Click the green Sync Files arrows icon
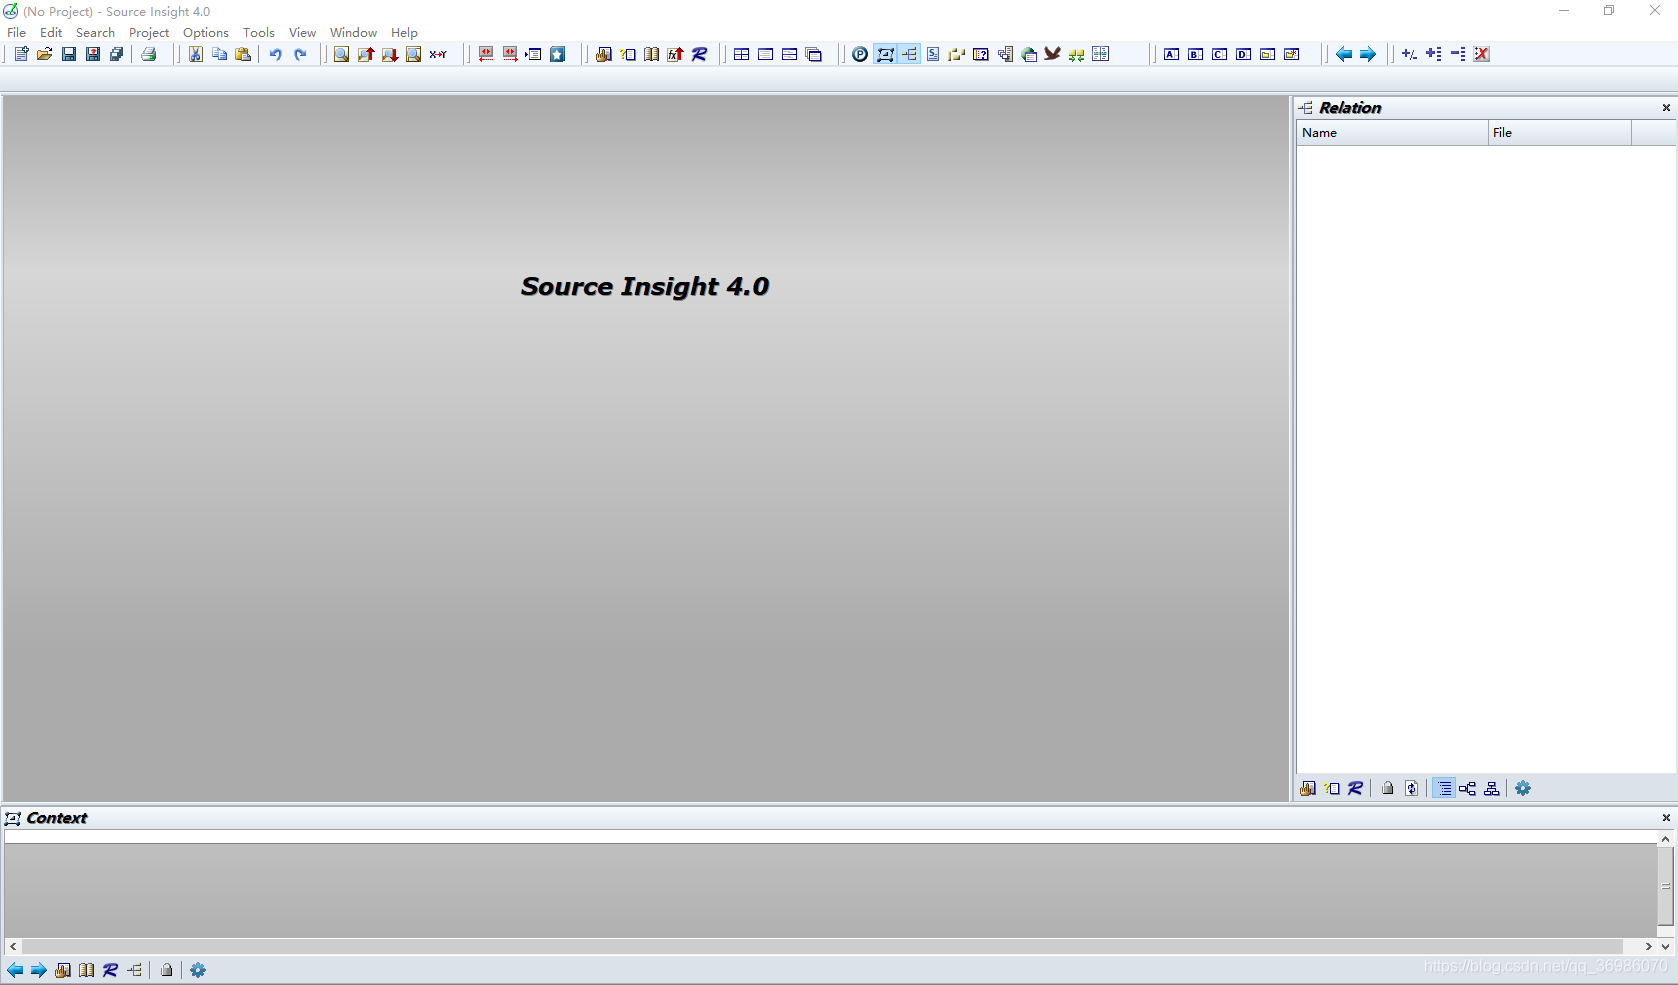This screenshot has height=985, width=1678. [1077, 54]
